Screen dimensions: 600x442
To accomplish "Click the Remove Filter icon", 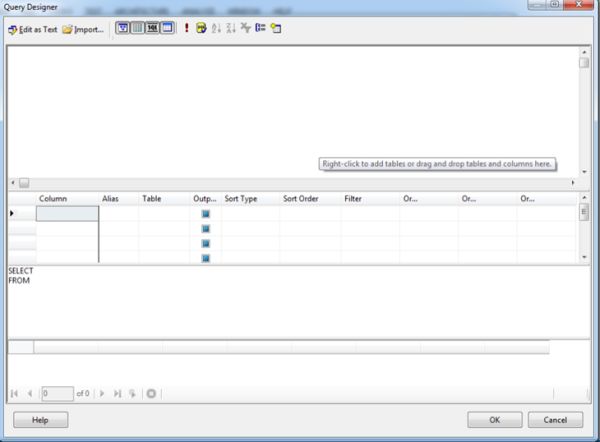I will point(245,28).
